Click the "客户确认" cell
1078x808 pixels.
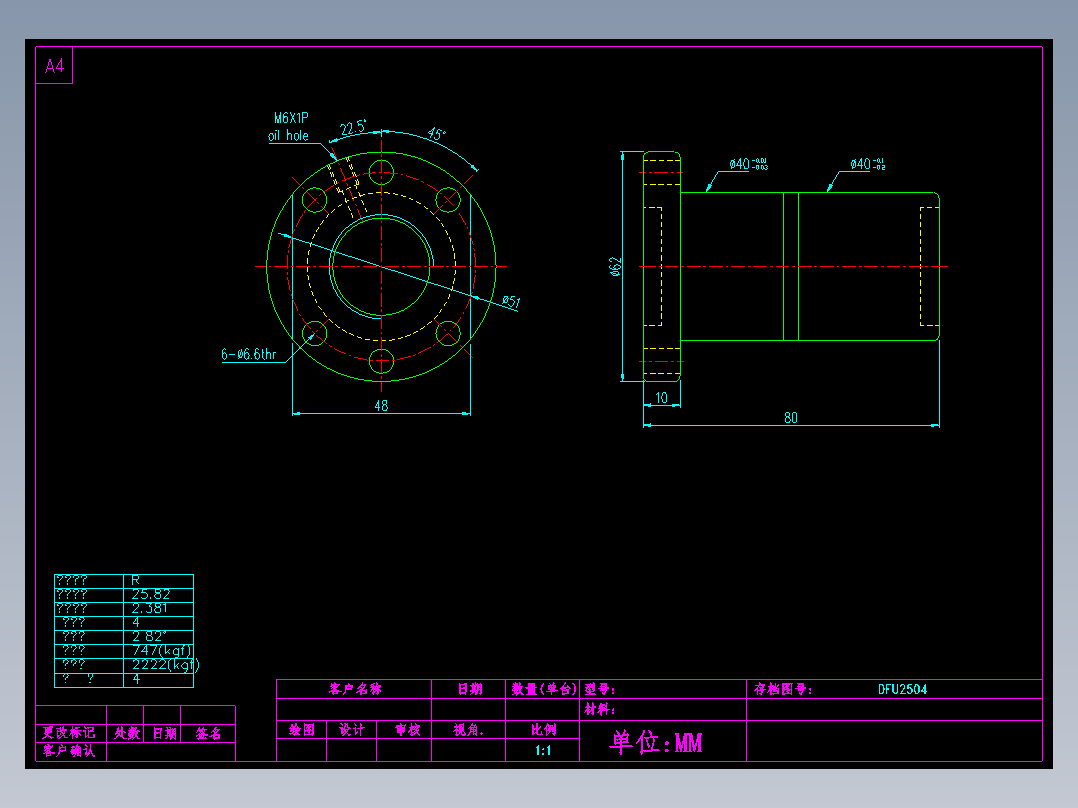coord(69,750)
